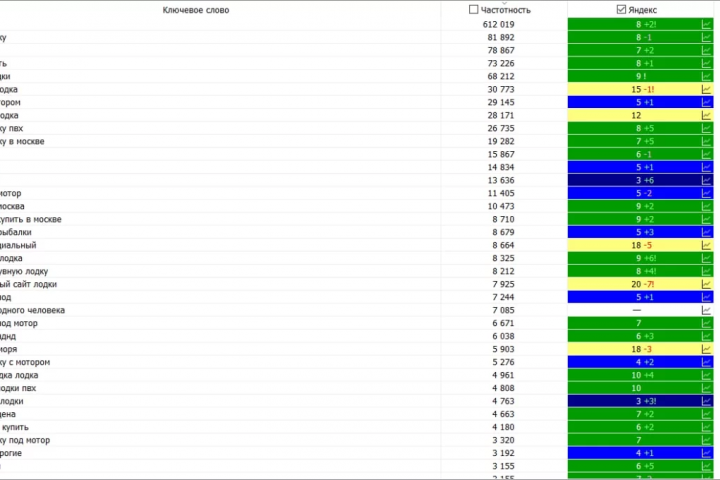Select keyword ending 'рыбалки'
This screenshot has height=480, width=720.
pos(16,232)
